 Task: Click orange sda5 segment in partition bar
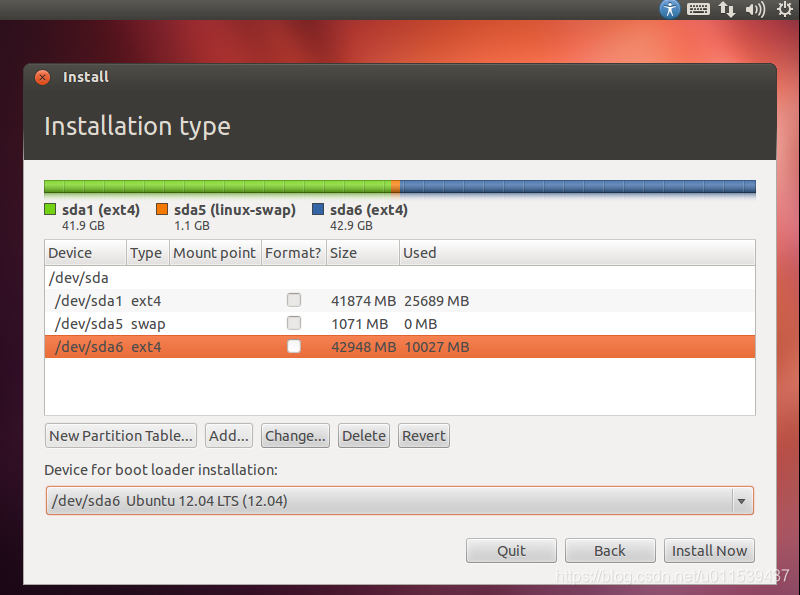click(395, 187)
